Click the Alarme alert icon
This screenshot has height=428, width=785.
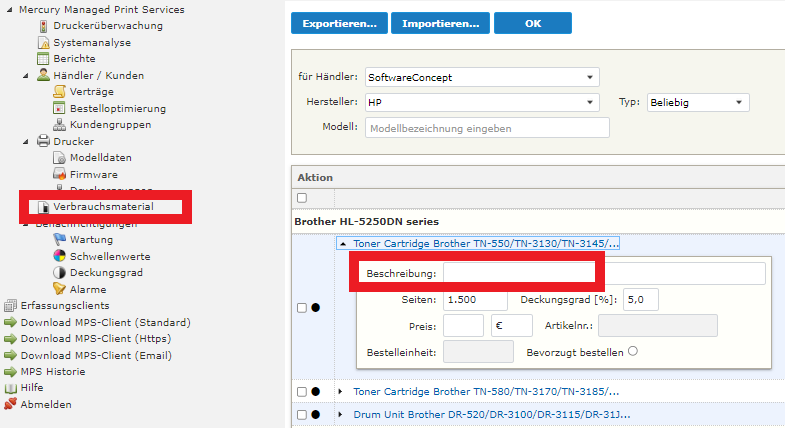pyautogui.click(x=60, y=289)
